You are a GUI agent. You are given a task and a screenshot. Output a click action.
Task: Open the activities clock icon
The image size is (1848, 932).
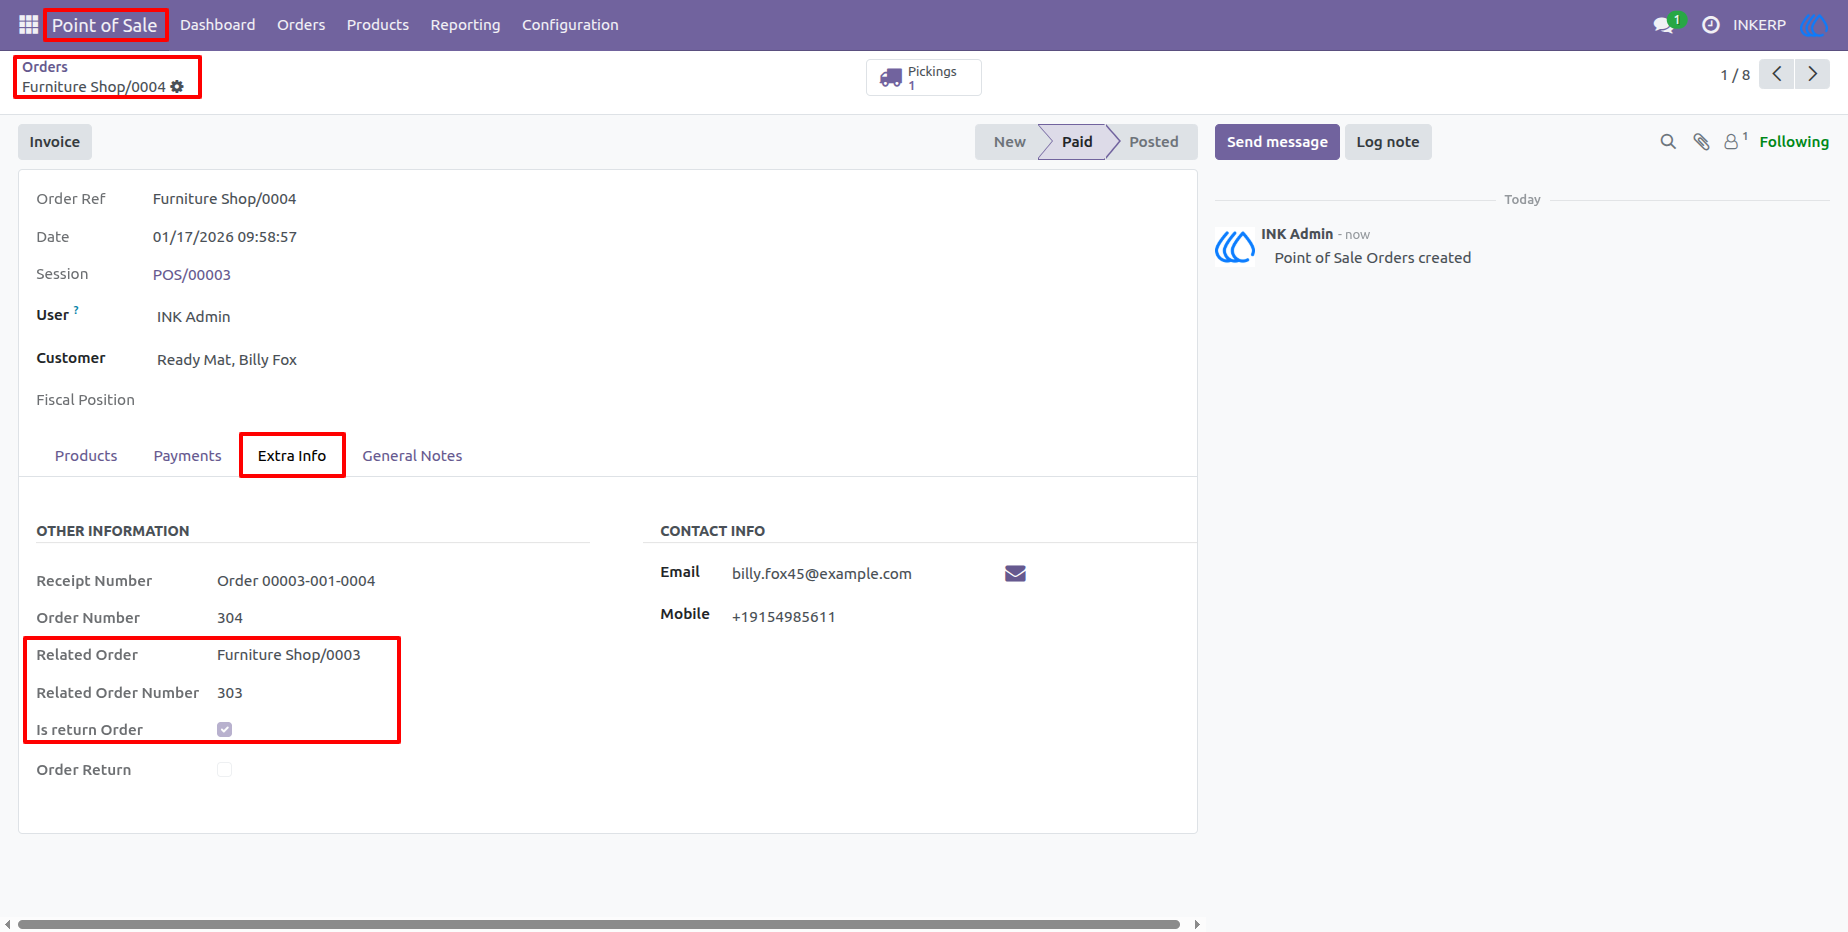click(x=1711, y=25)
